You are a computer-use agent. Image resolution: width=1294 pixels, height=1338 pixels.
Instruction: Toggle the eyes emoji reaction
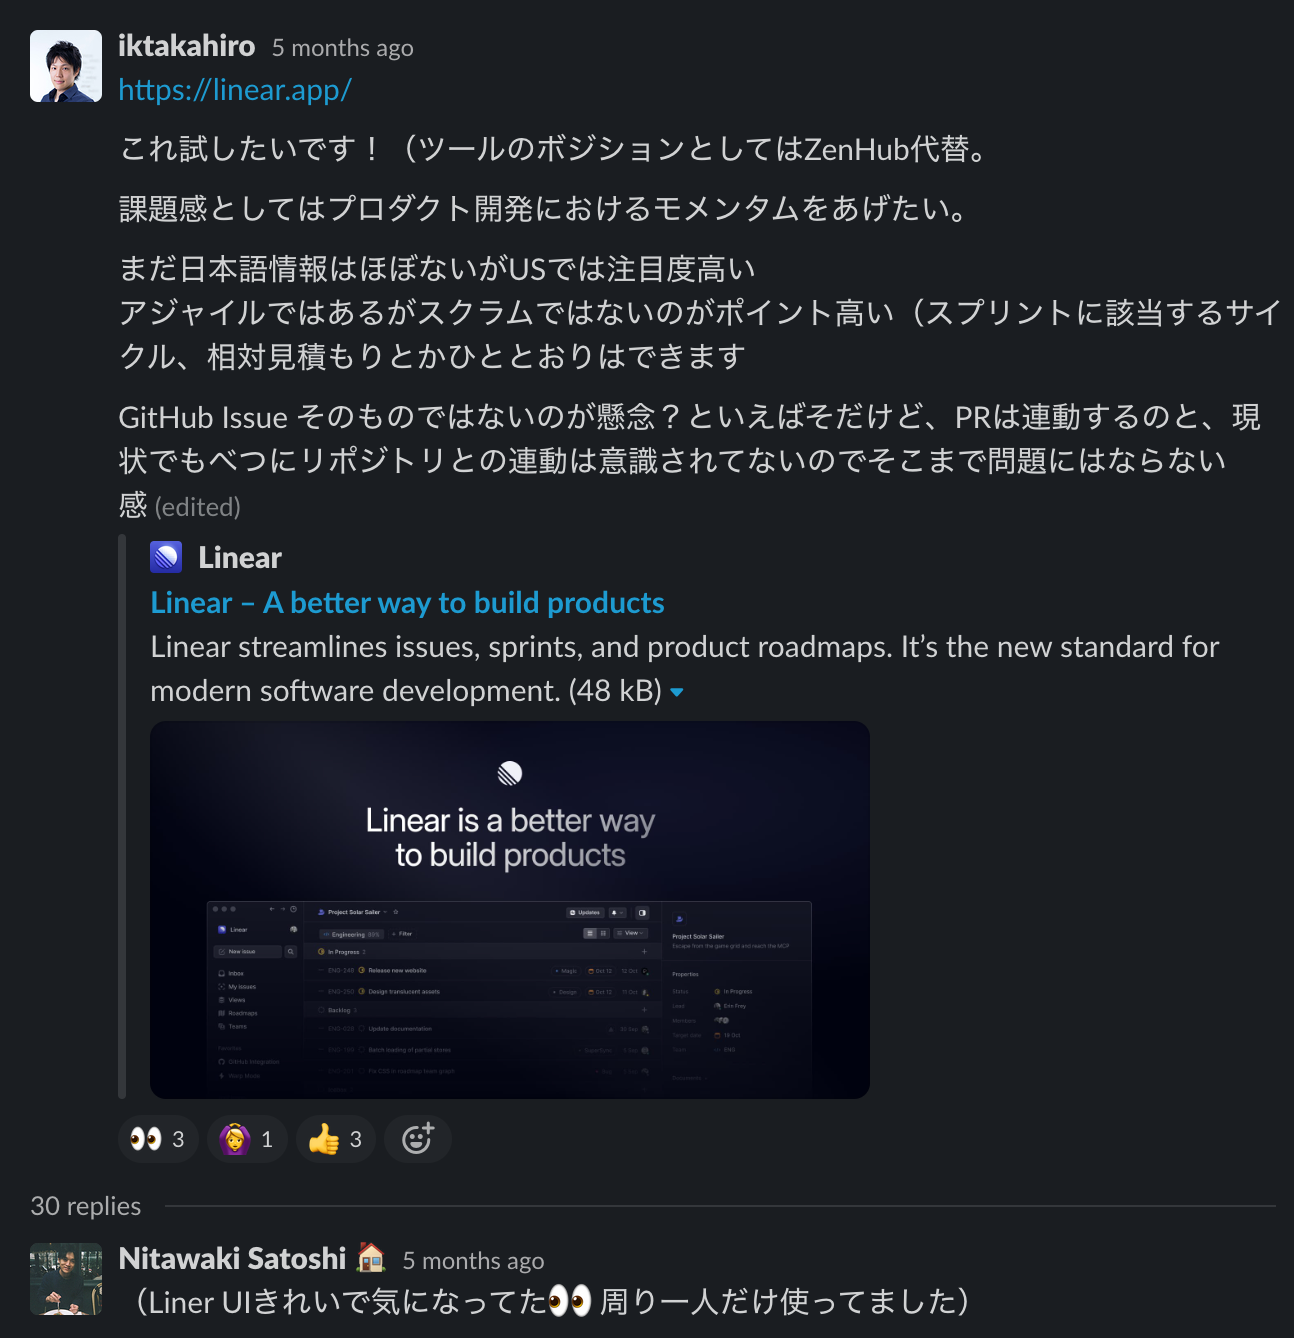tap(158, 1139)
